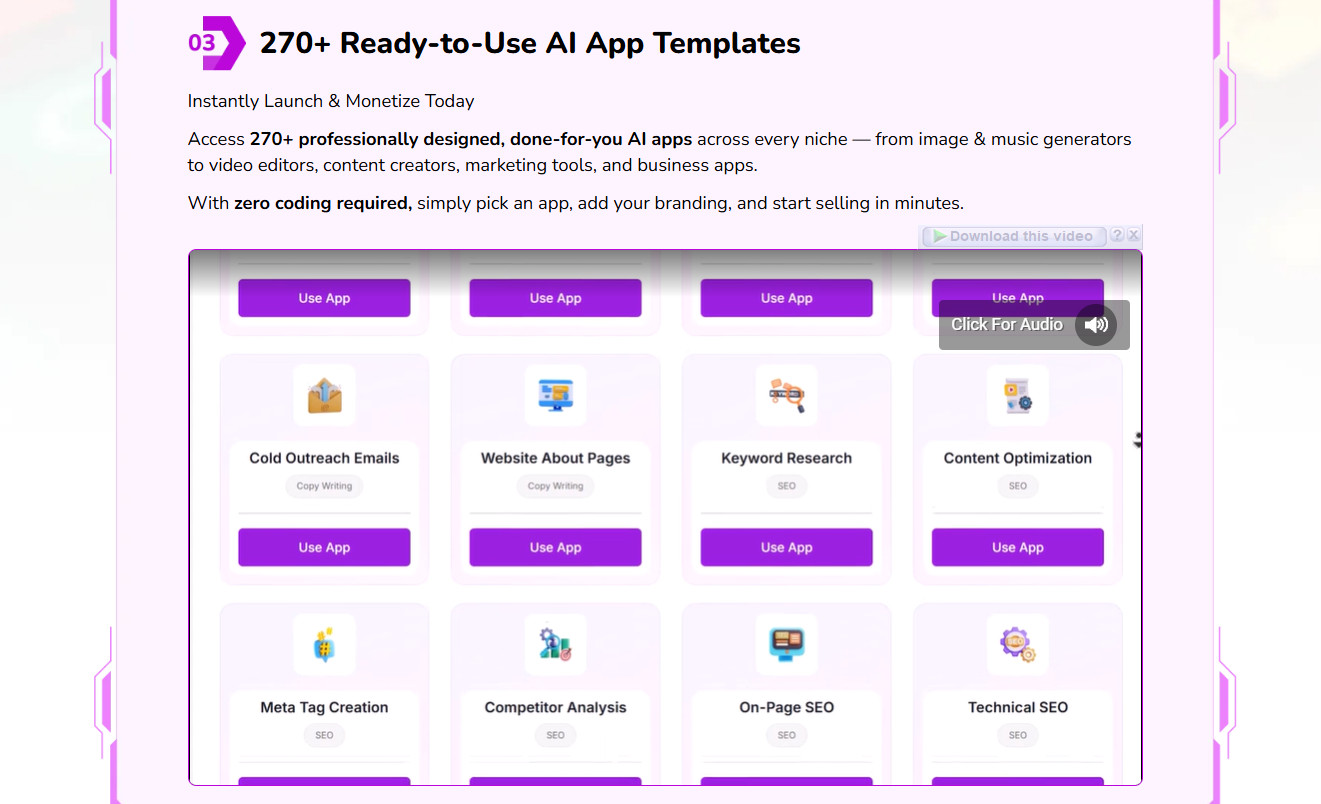Screen dimensions: 1321x804
Task: Click the Cold Outreach Emails title
Action: (324, 458)
